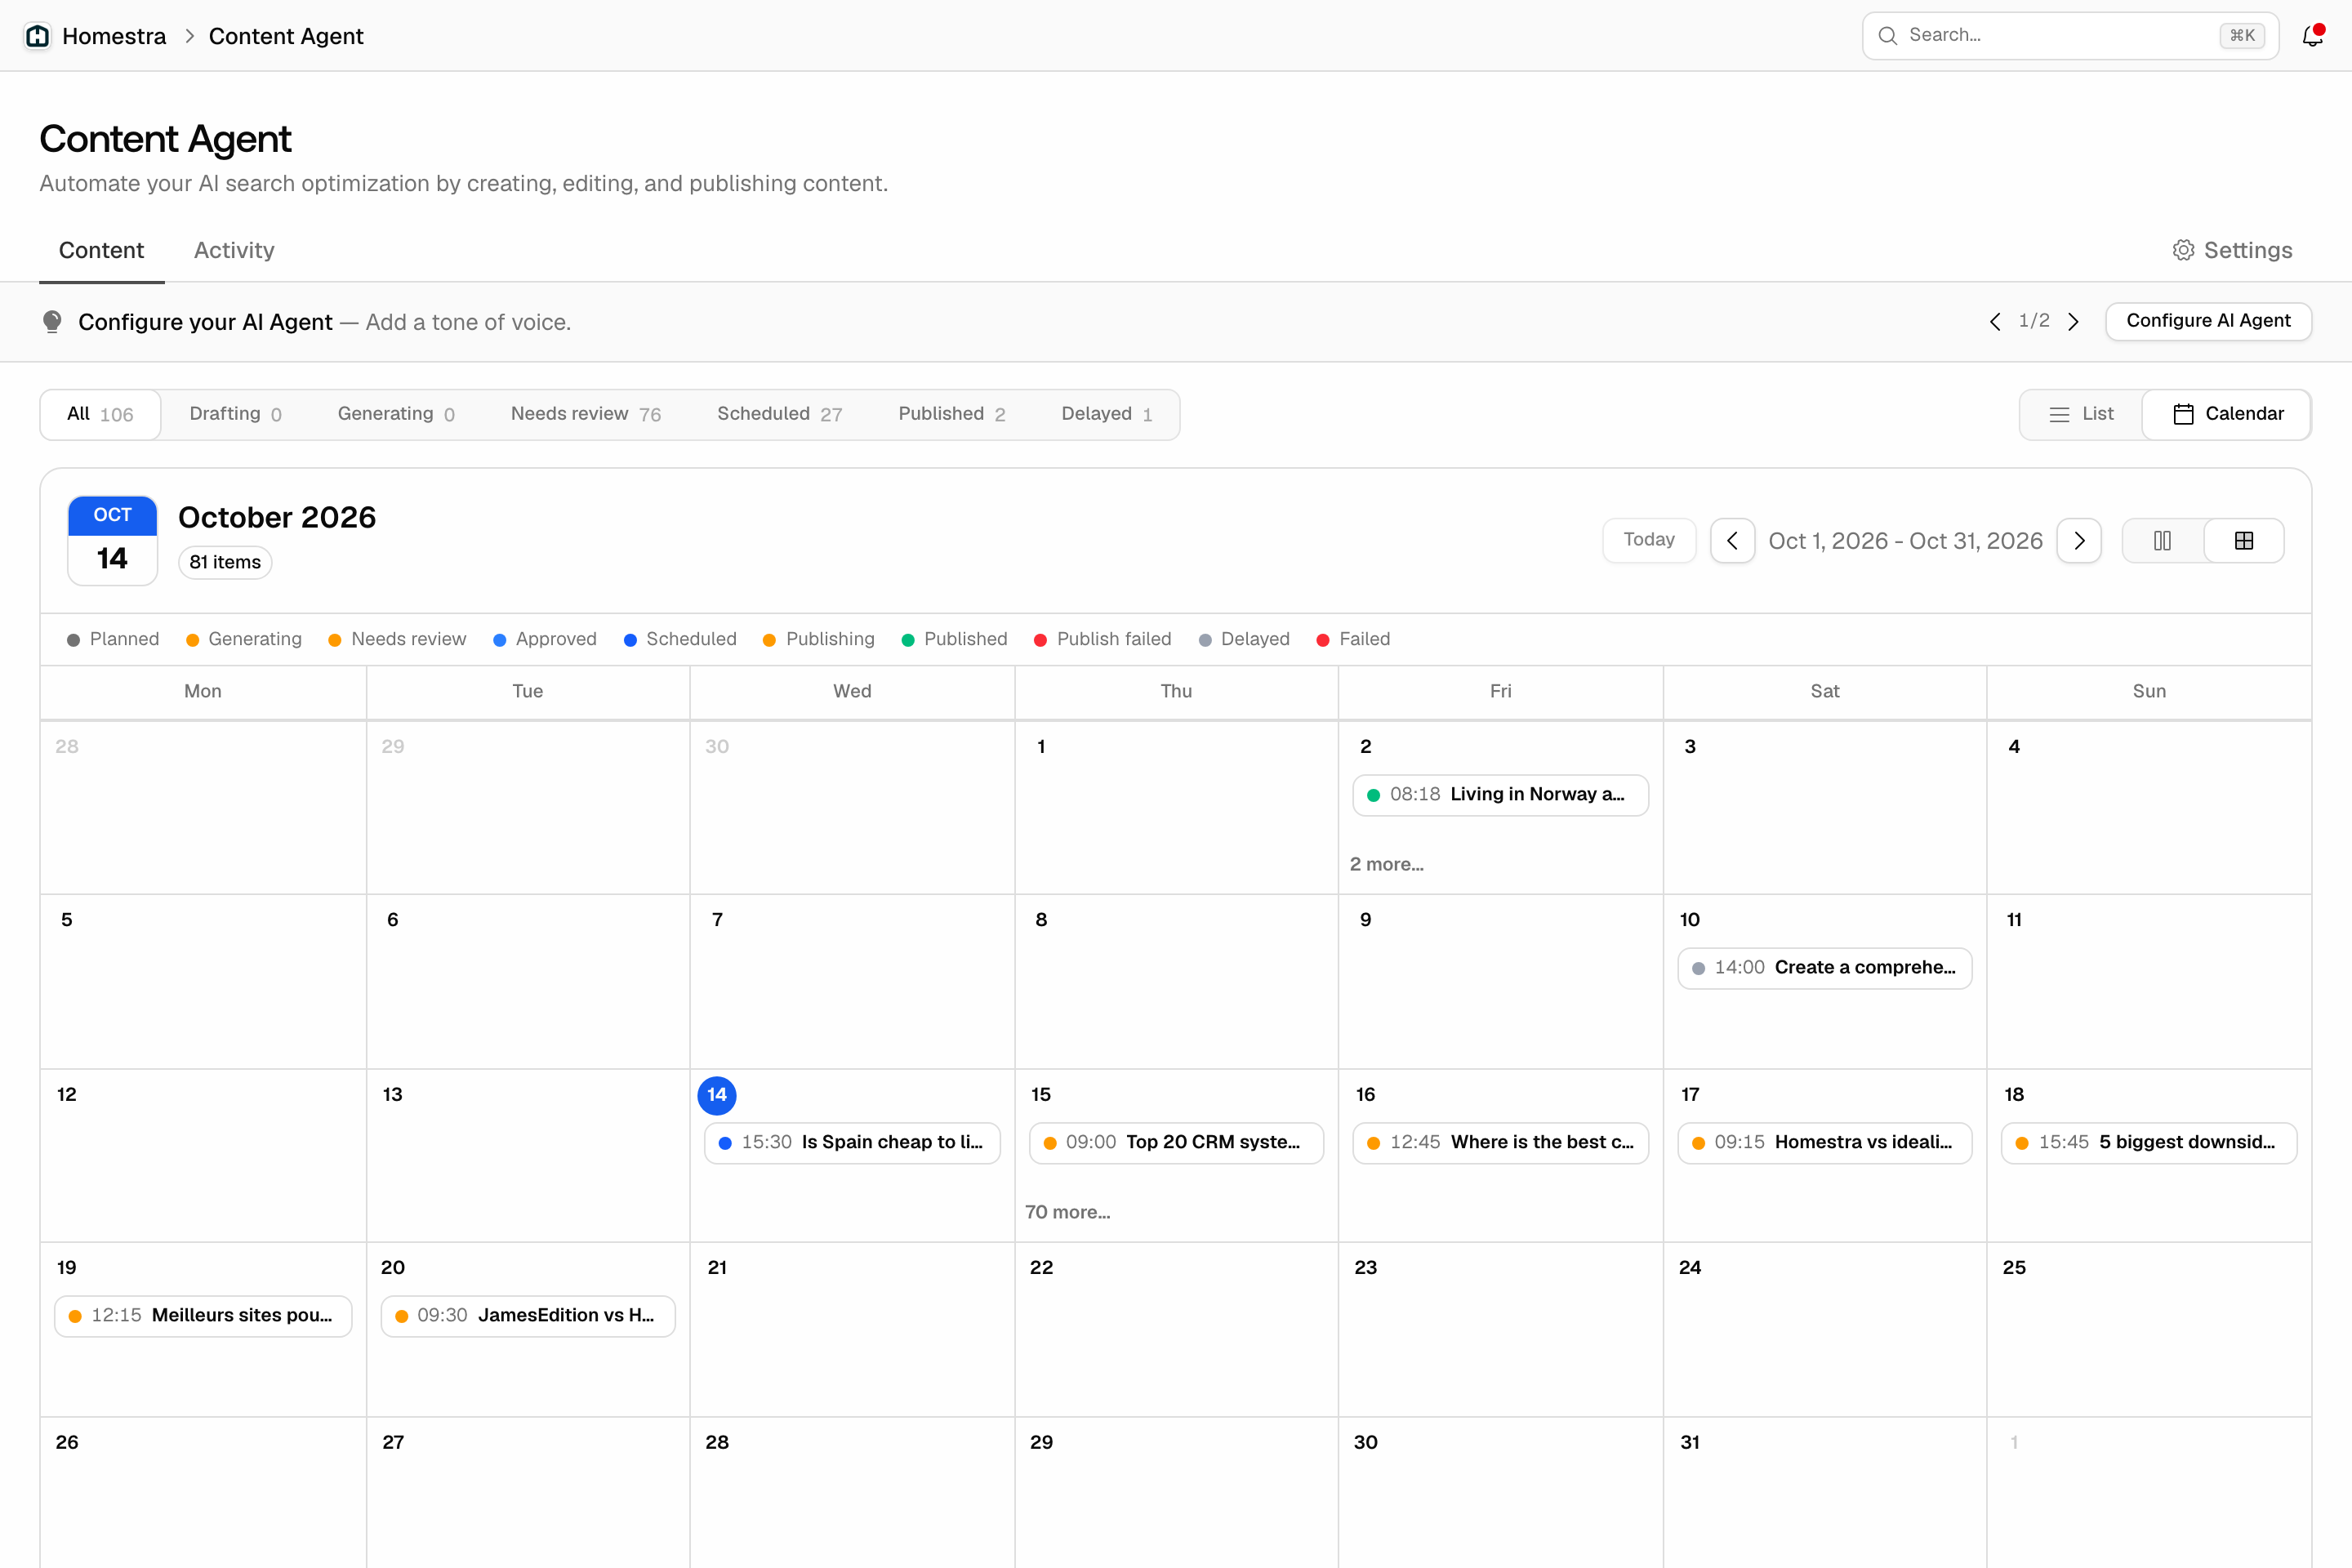Screen dimensions: 2352x1568
Task: Open Top 20 CRM syste... event
Action: click(x=1176, y=1143)
